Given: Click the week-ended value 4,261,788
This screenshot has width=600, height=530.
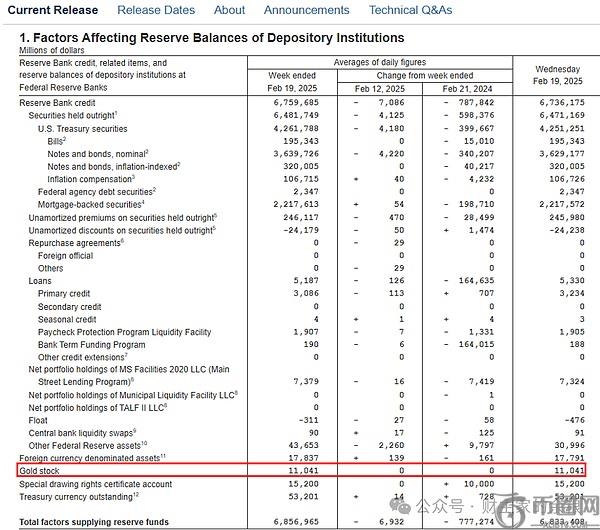Looking at the screenshot, I should point(296,129).
